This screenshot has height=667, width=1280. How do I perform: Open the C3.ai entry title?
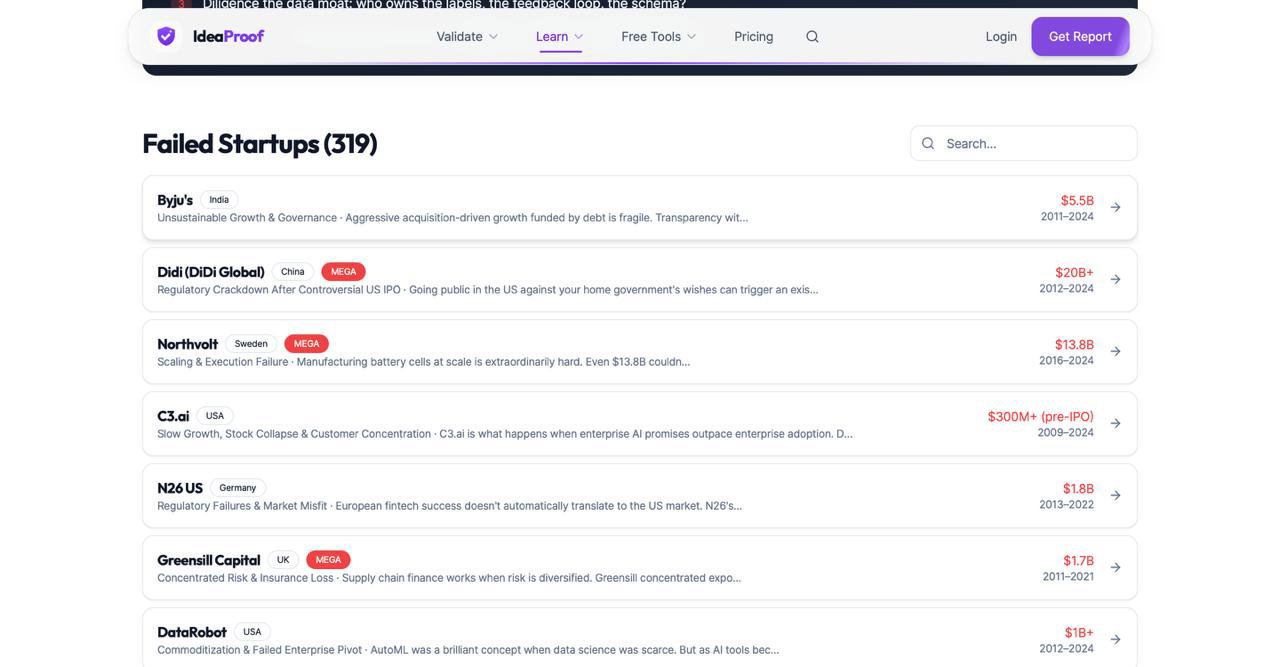coord(173,416)
